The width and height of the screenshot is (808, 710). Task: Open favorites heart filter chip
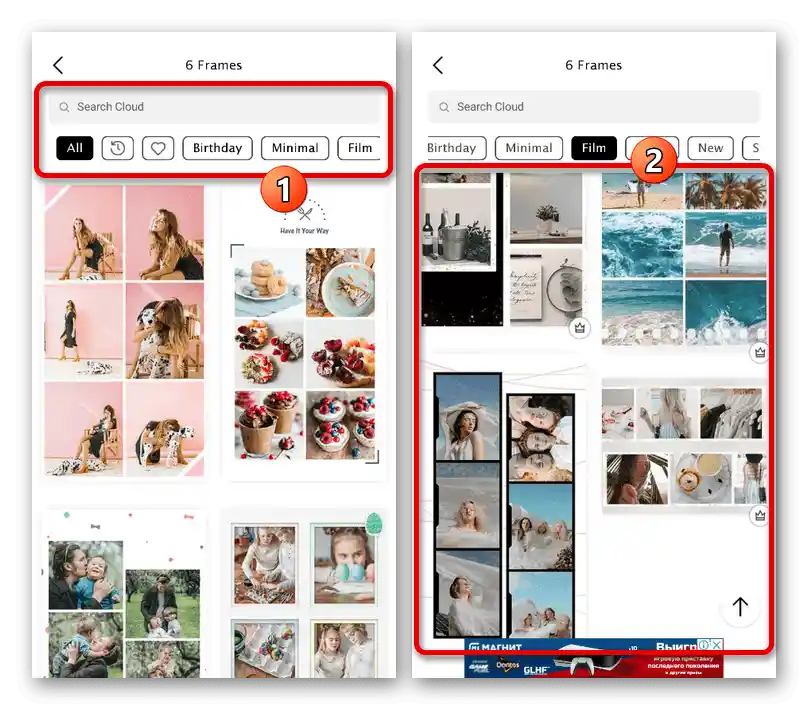coord(158,148)
